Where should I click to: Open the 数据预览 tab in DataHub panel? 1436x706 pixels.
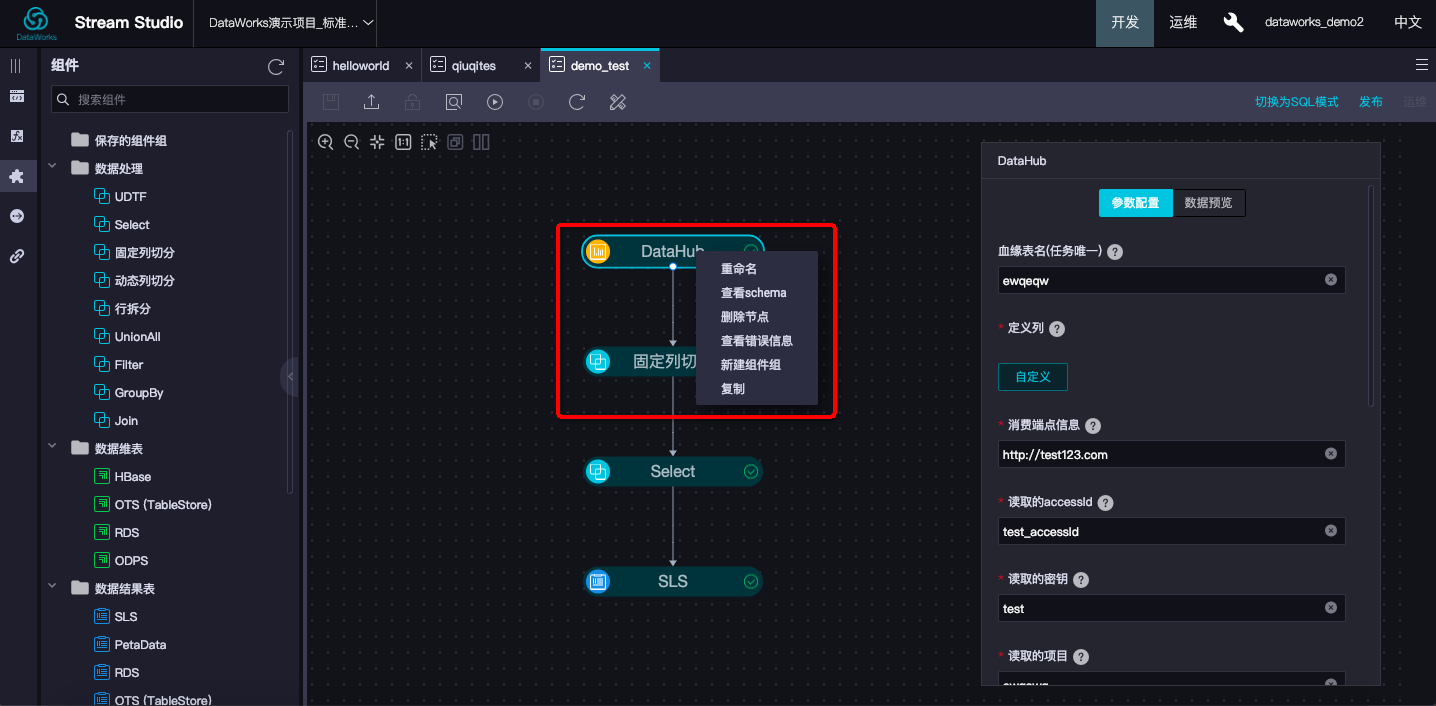[1208, 203]
